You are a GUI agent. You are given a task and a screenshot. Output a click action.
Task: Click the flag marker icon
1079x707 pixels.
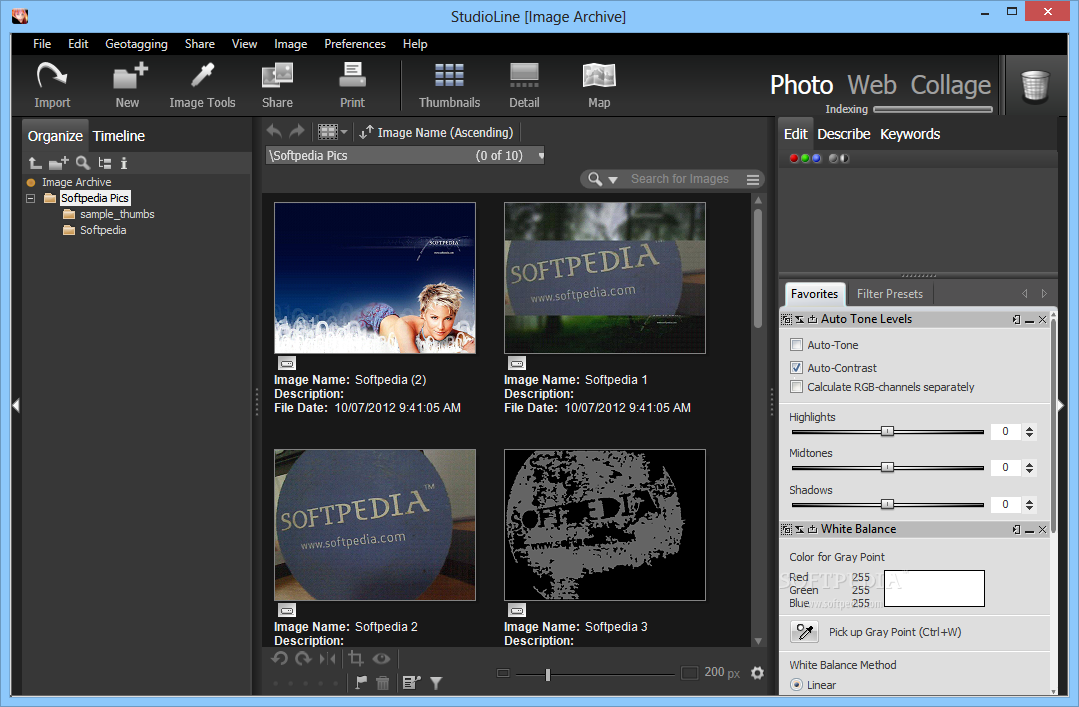[361, 682]
